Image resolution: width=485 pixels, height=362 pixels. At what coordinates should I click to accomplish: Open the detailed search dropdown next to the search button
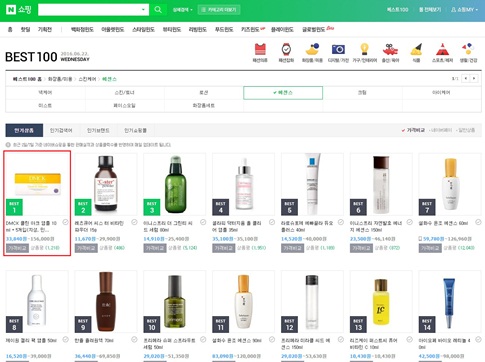[183, 10]
